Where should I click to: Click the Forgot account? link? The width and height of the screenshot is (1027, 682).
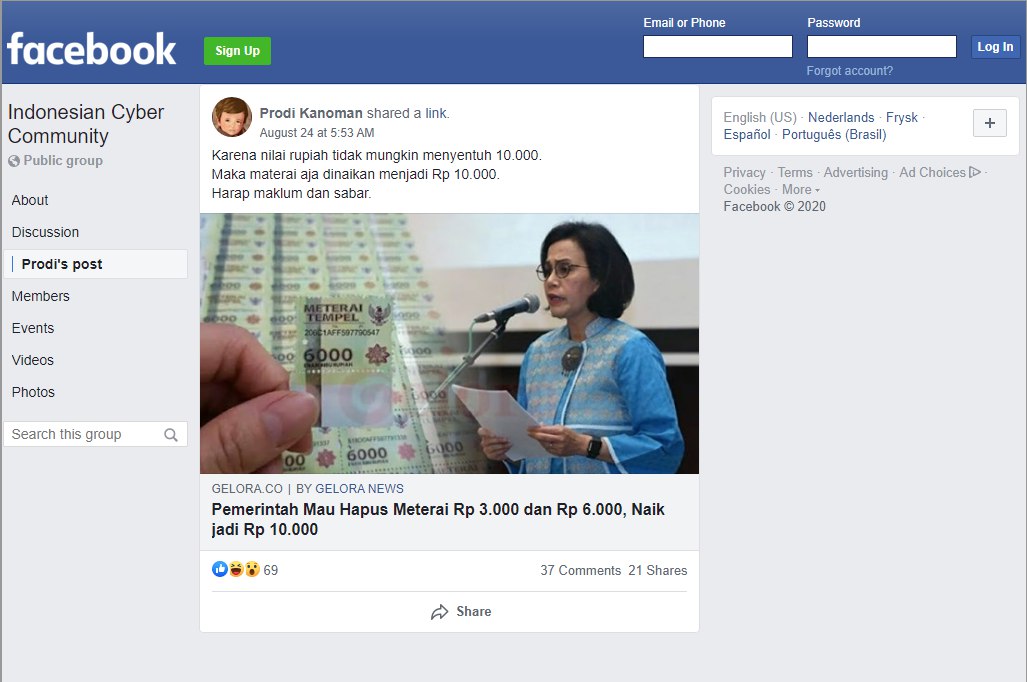(850, 71)
